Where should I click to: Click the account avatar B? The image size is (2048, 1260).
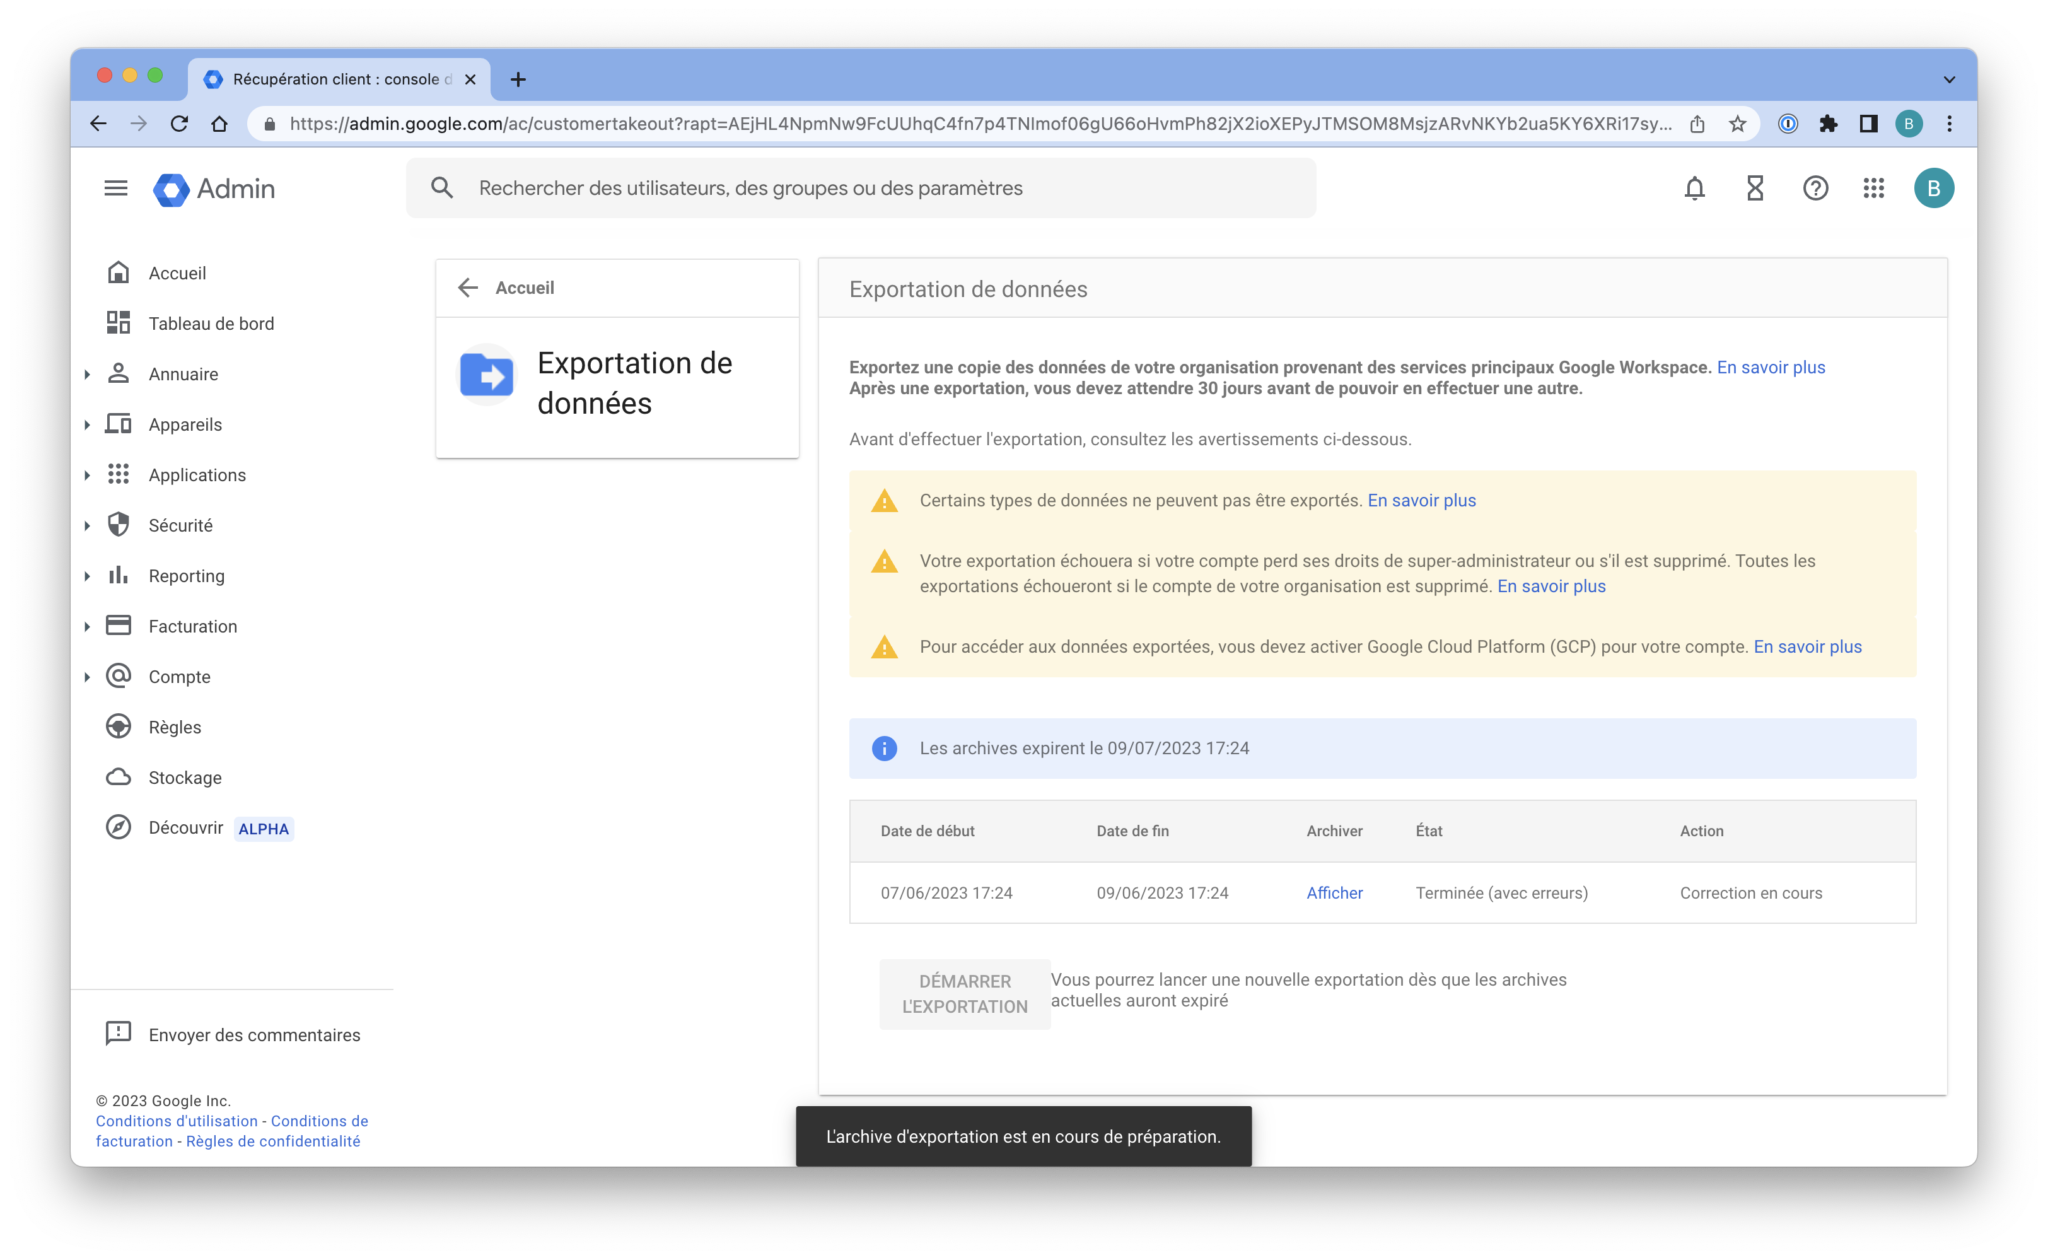tap(1935, 188)
